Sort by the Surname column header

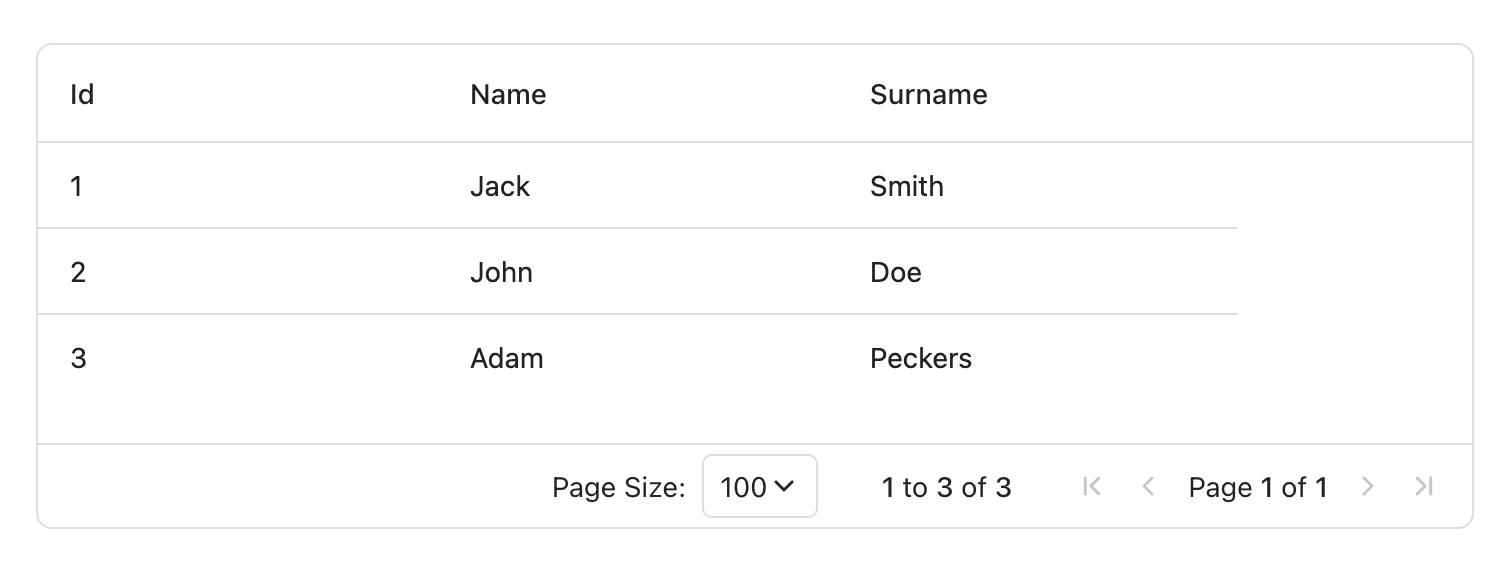(1038, 94)
